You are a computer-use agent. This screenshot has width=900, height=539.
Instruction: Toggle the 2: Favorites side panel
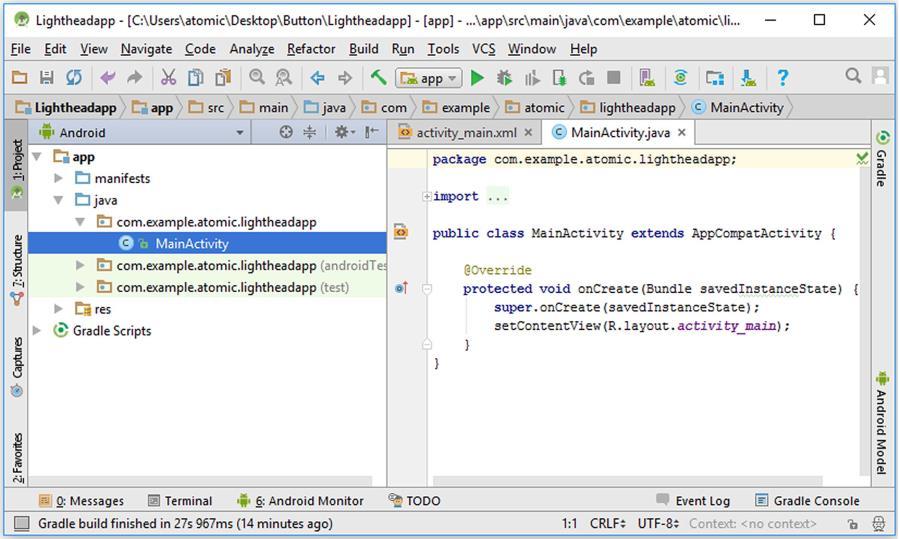tap(17, 457)
